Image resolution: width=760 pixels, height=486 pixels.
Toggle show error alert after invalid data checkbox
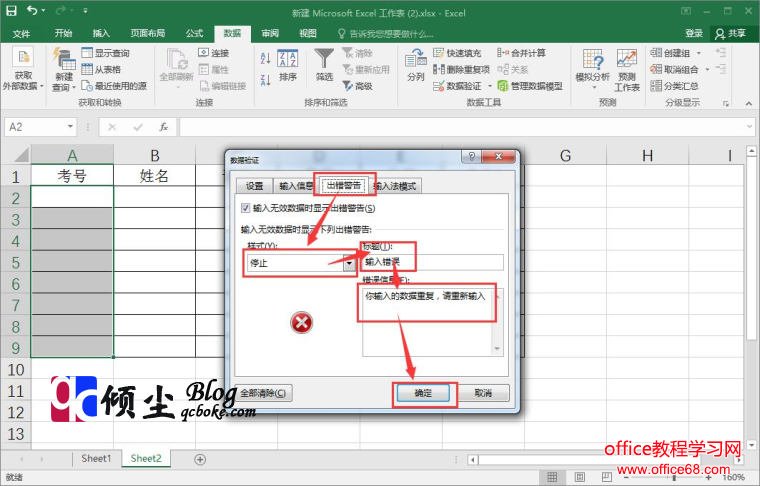click(x=245, y=208)
